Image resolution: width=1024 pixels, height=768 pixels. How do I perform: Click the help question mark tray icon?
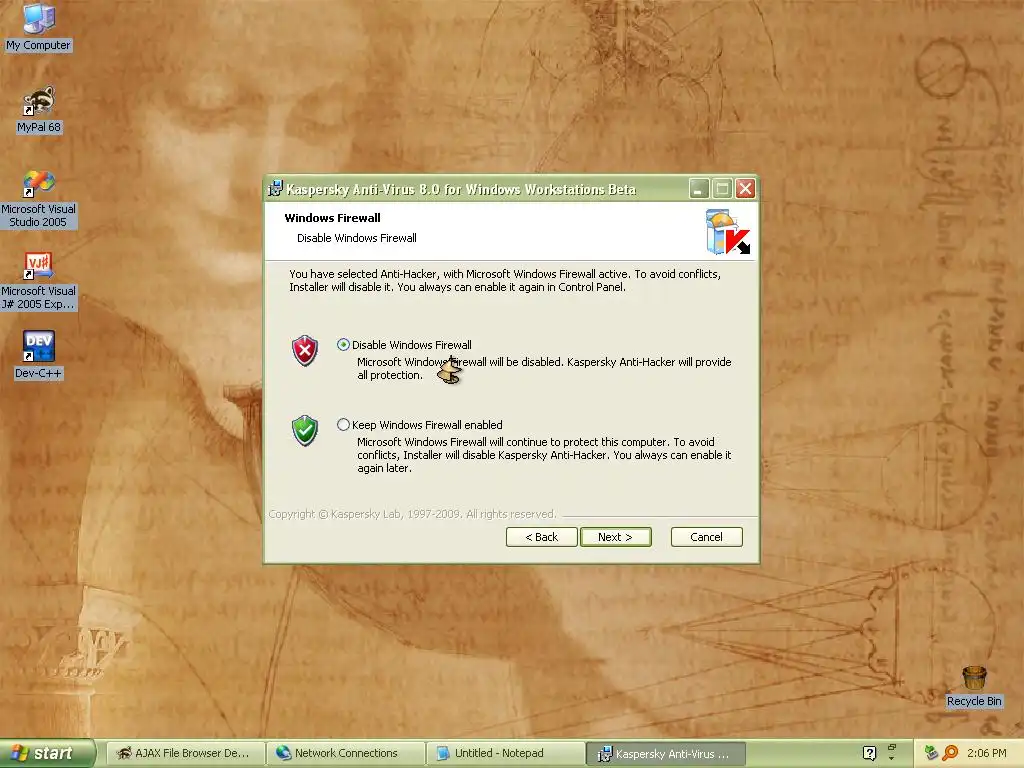coord(869,753)
